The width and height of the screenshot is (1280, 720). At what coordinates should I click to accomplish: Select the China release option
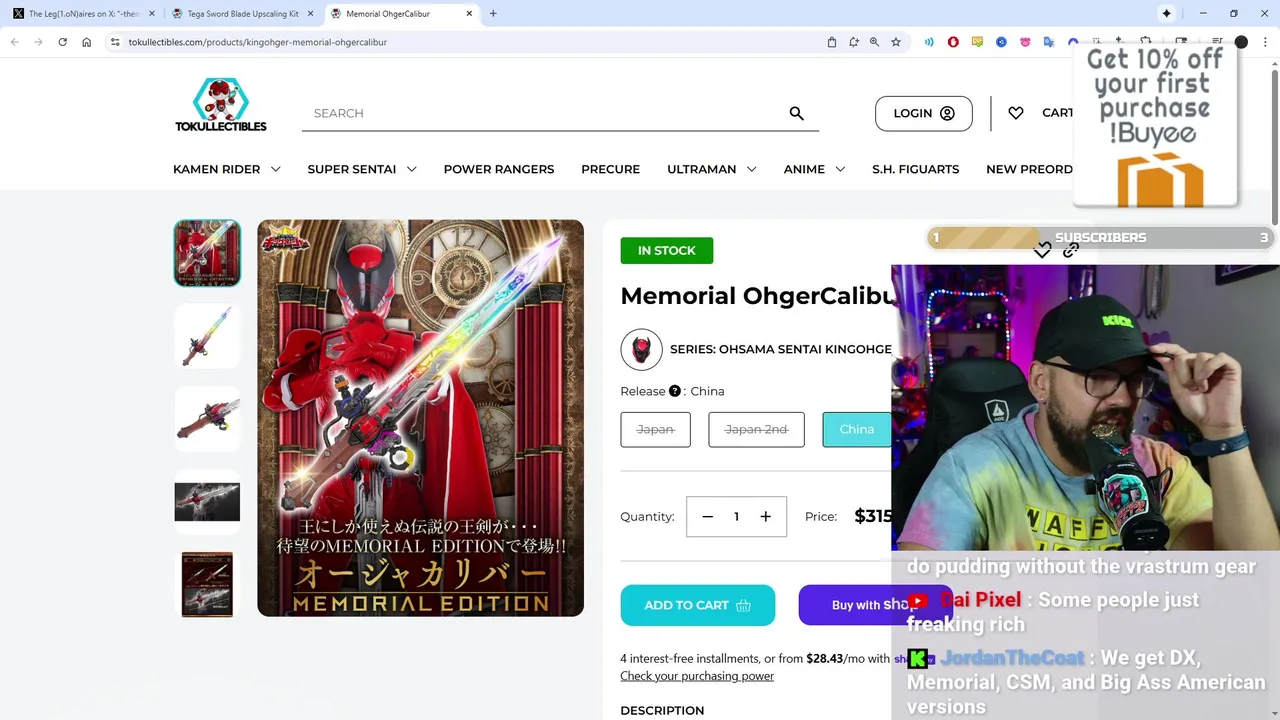click(x=857, y=429)
